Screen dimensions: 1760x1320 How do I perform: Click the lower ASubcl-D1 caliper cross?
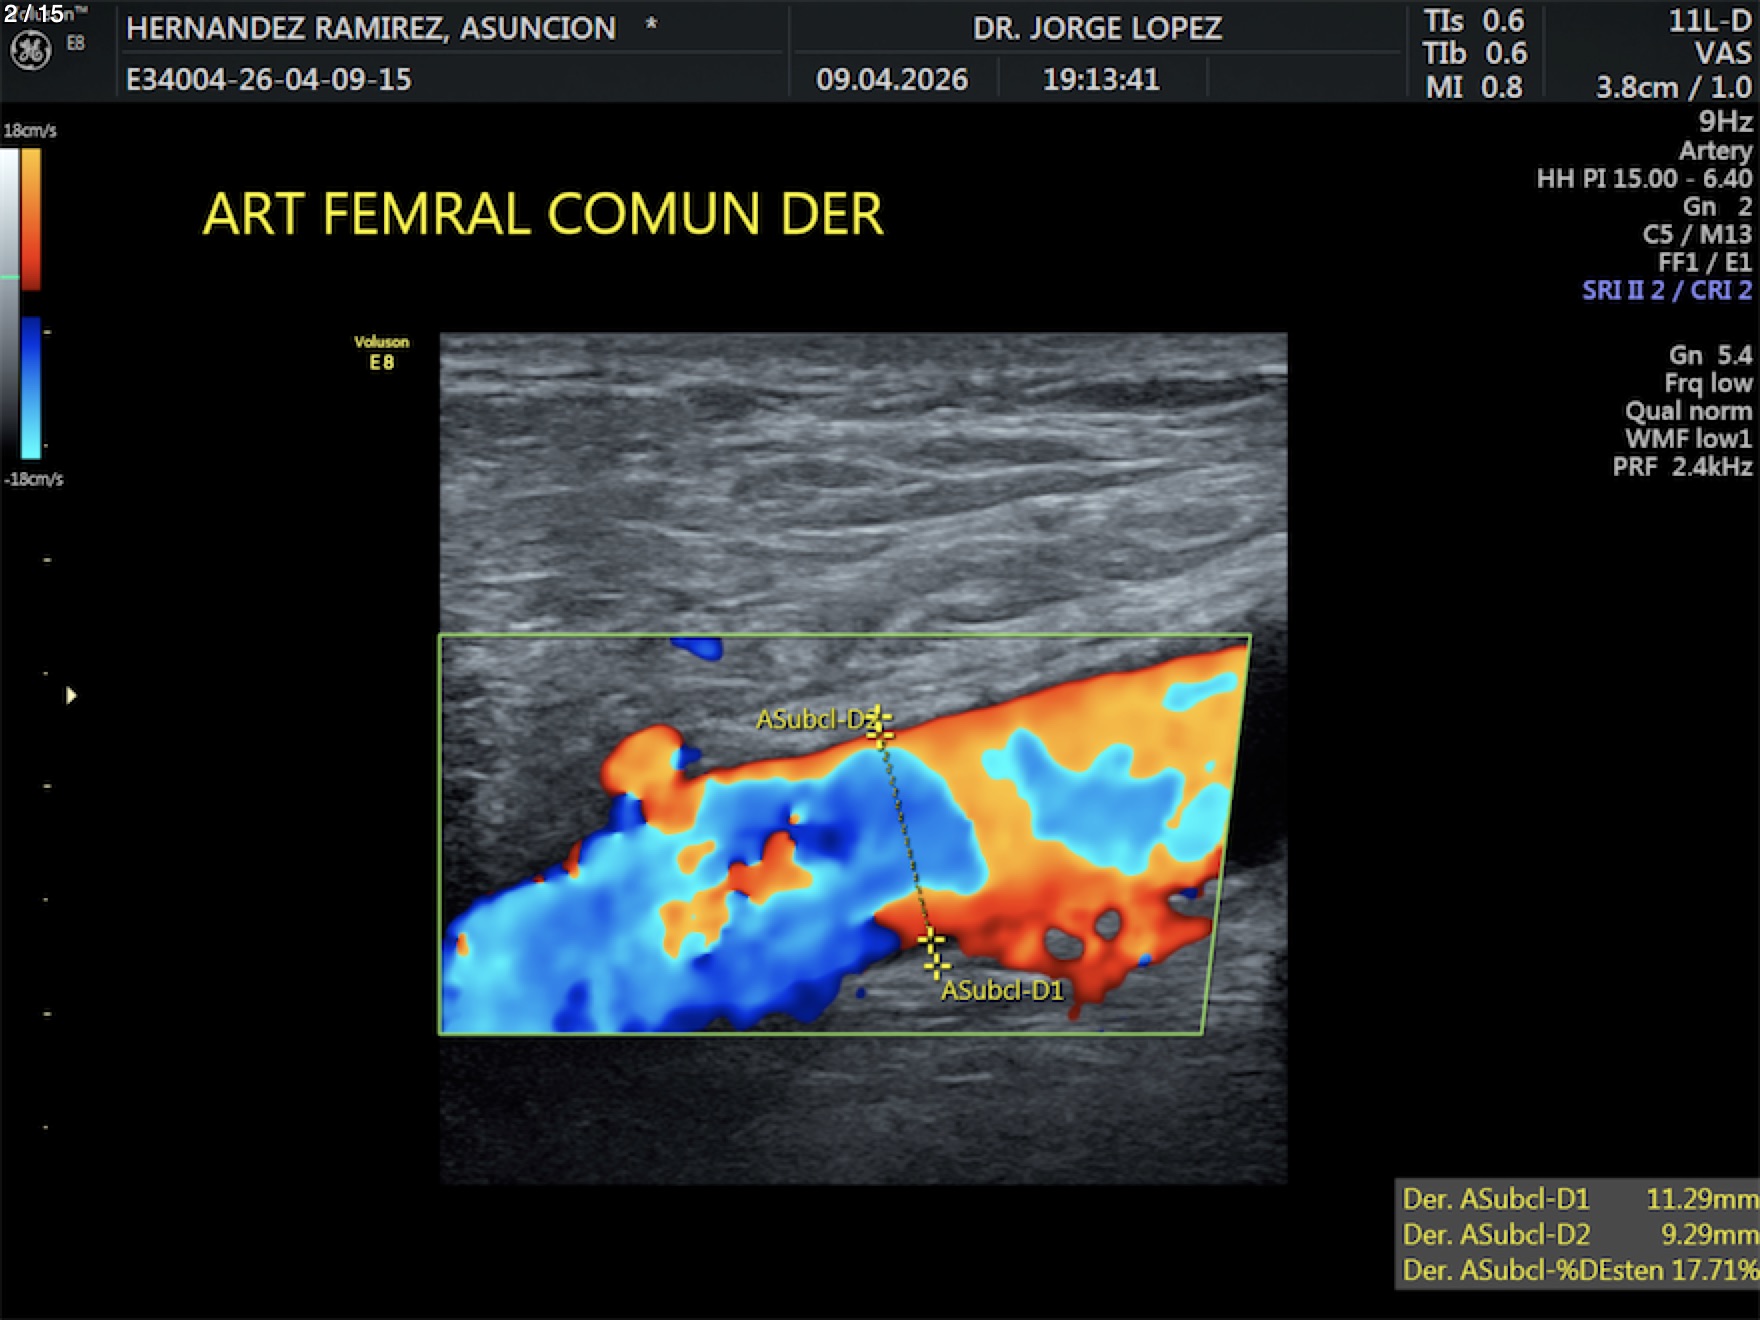pos(933,953)
